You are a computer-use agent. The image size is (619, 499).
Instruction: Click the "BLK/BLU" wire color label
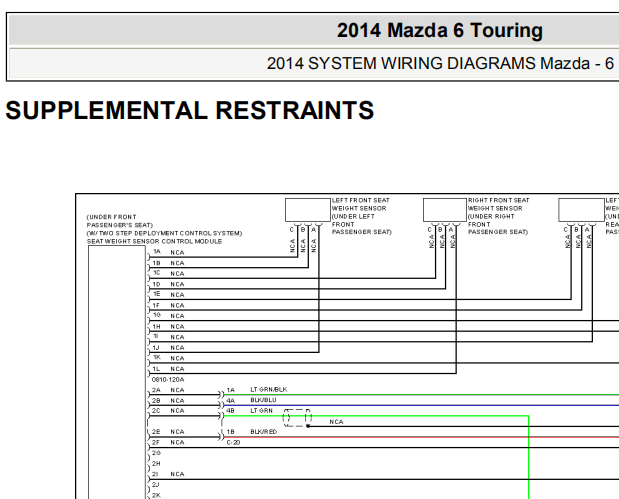(x=263, y=400)
